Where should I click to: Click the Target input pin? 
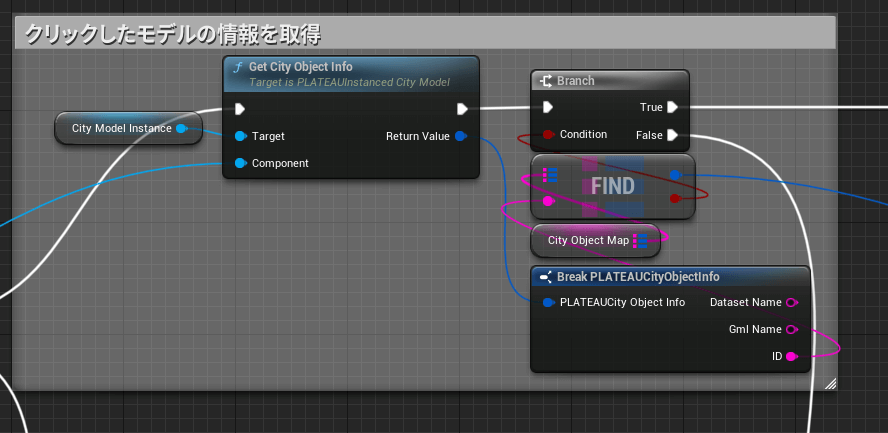point(240,136)
